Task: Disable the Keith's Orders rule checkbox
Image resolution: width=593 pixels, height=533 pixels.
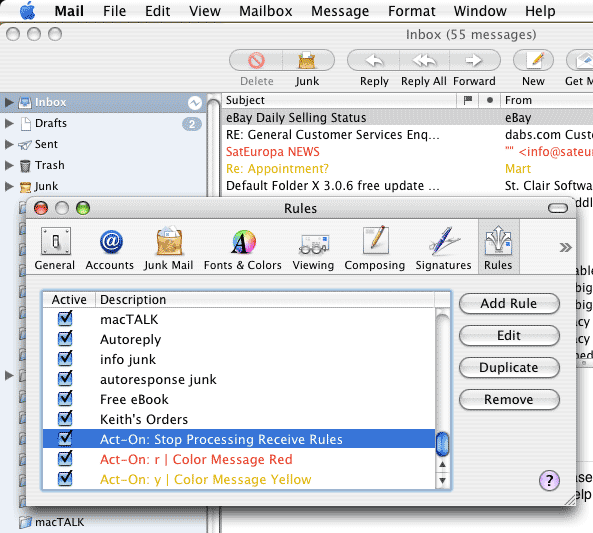Action: point(65,418)
